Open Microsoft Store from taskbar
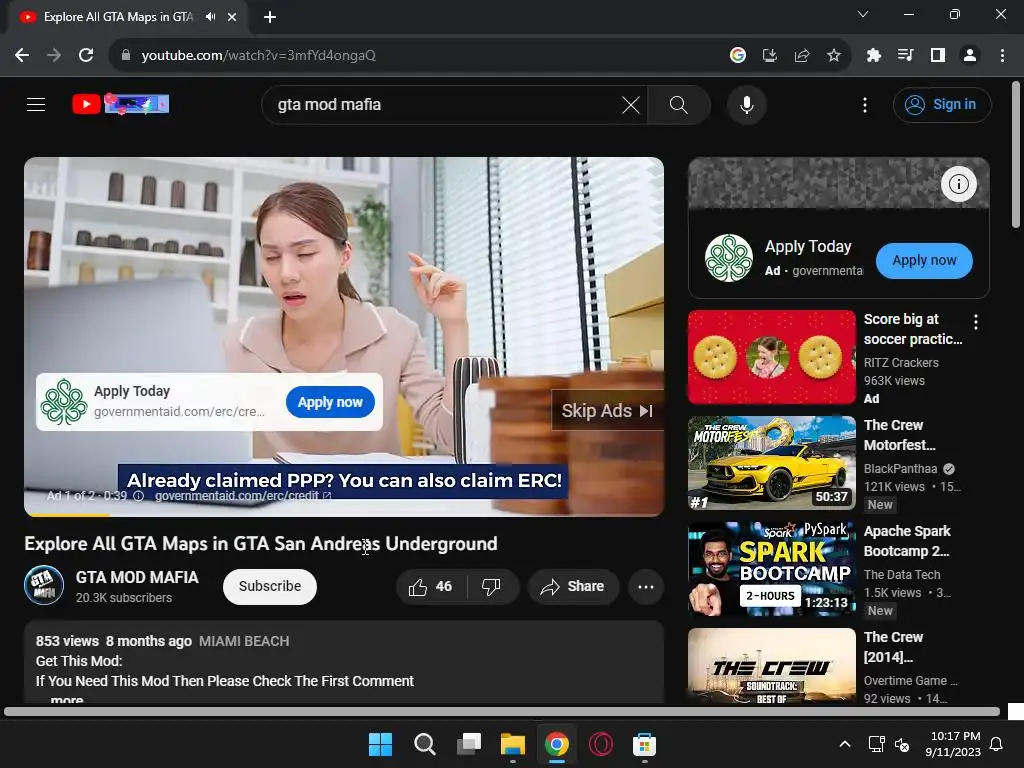 click(645, 744)
